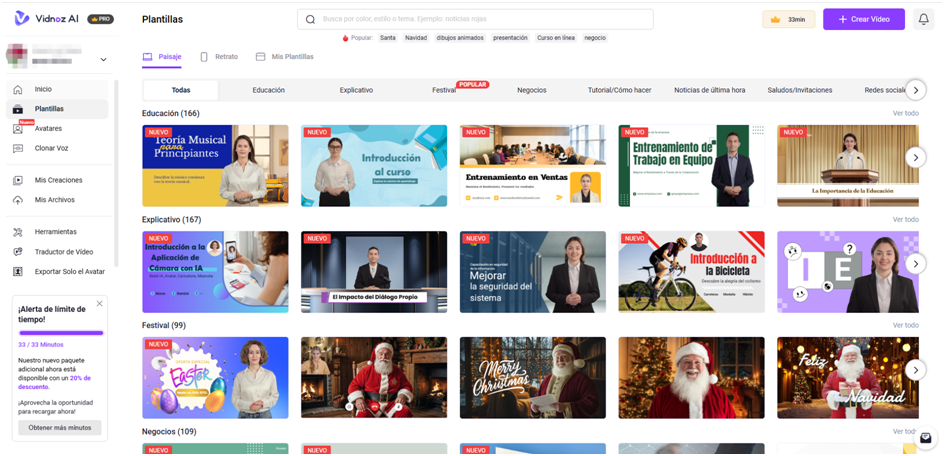Click the template search input field

475,19
